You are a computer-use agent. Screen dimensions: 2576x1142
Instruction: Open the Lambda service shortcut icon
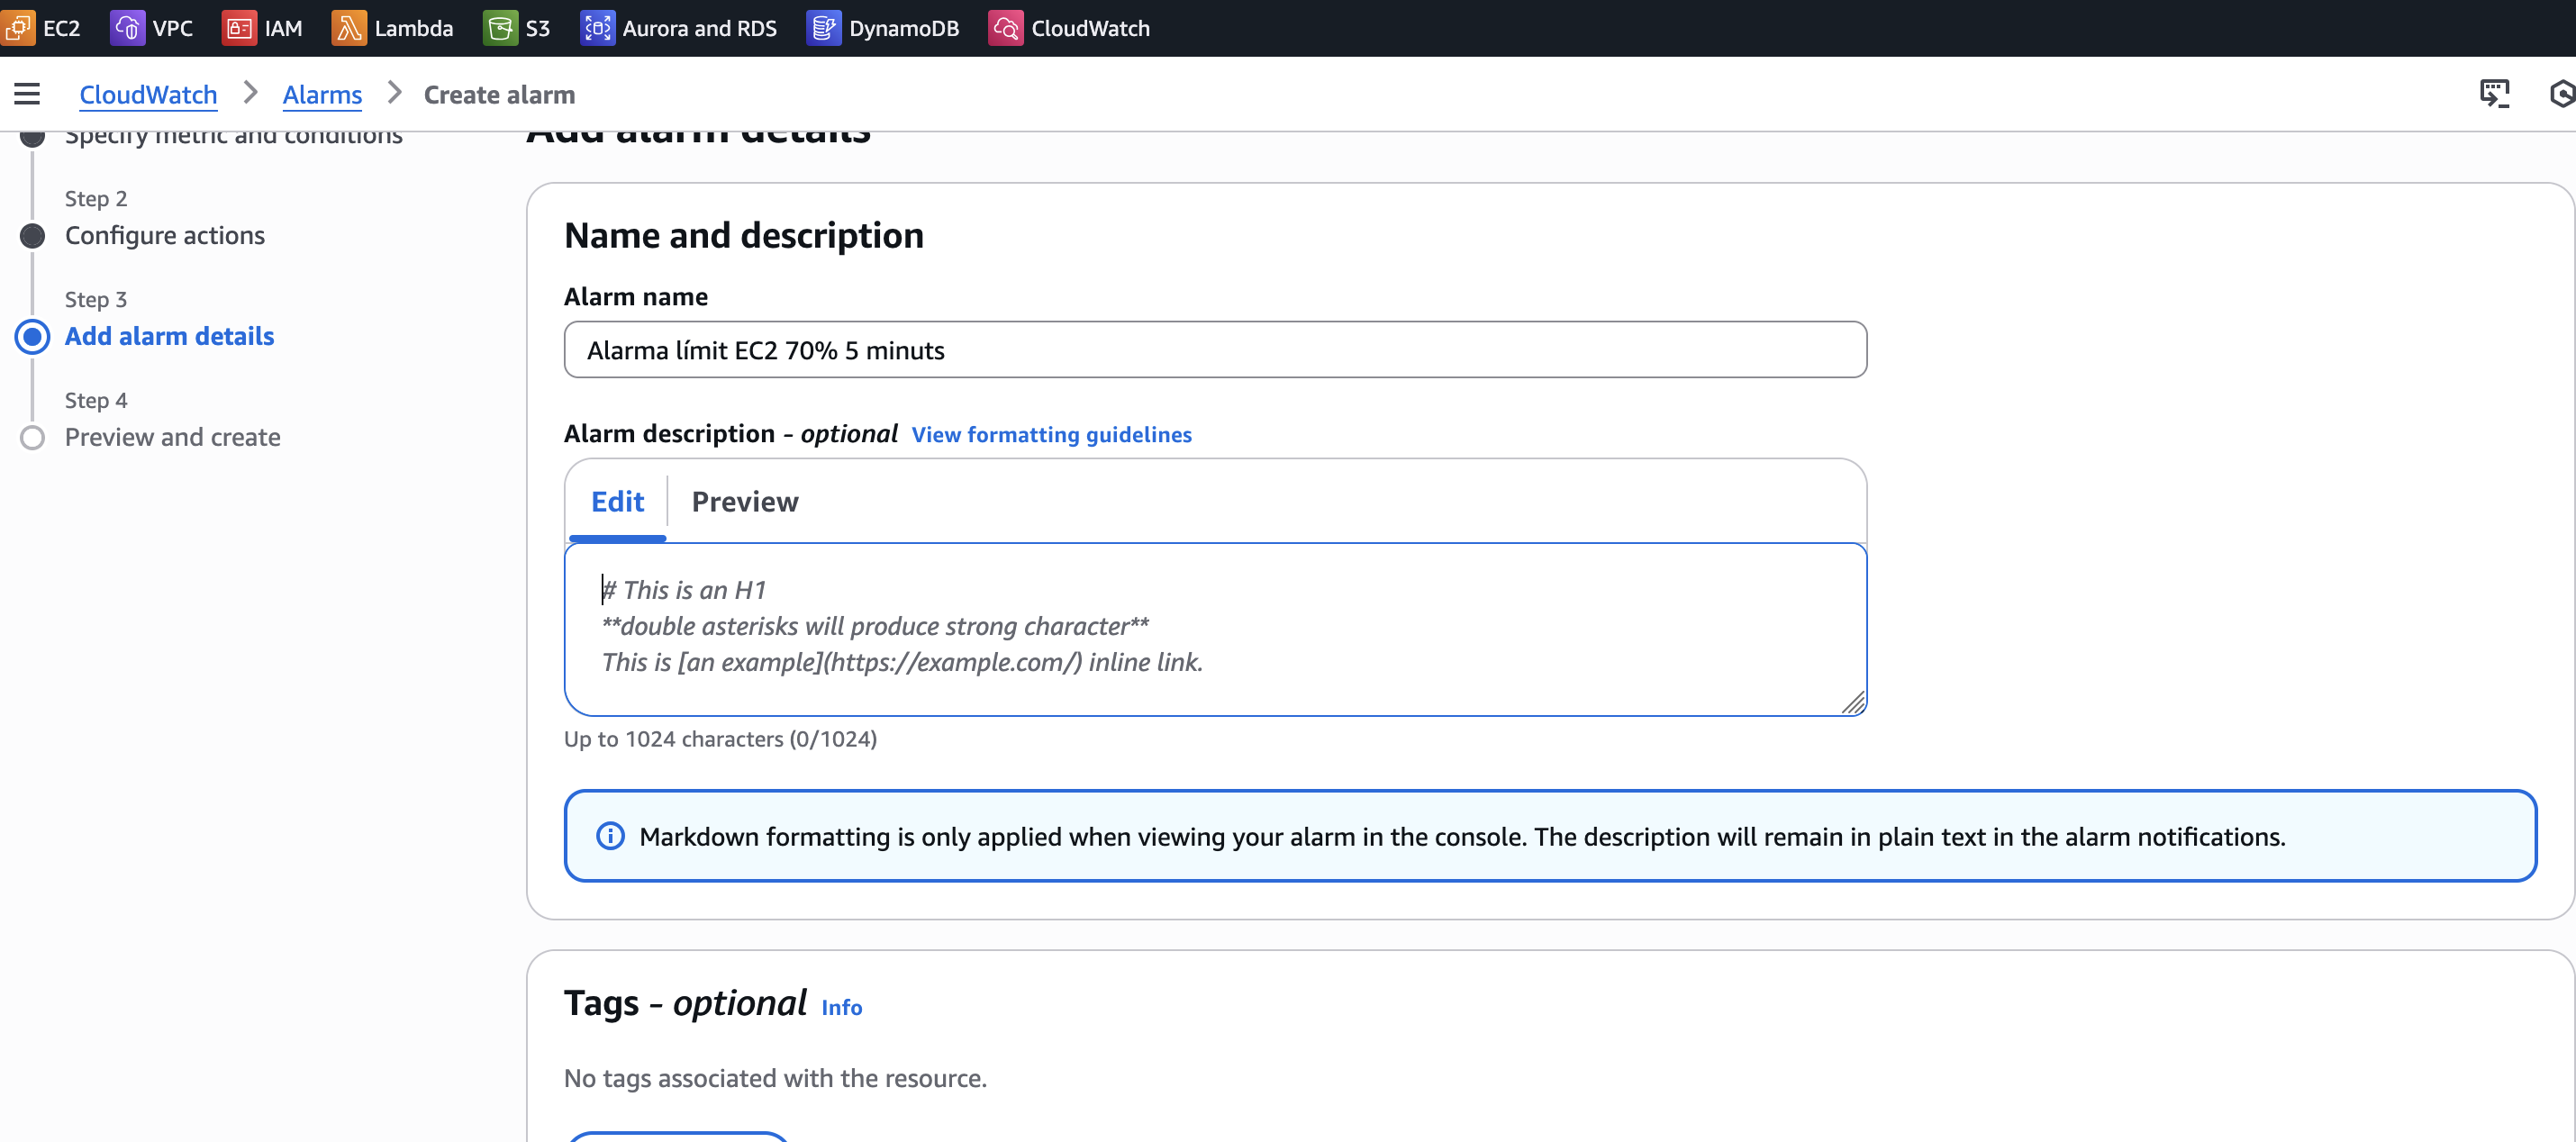pos(348,28)
